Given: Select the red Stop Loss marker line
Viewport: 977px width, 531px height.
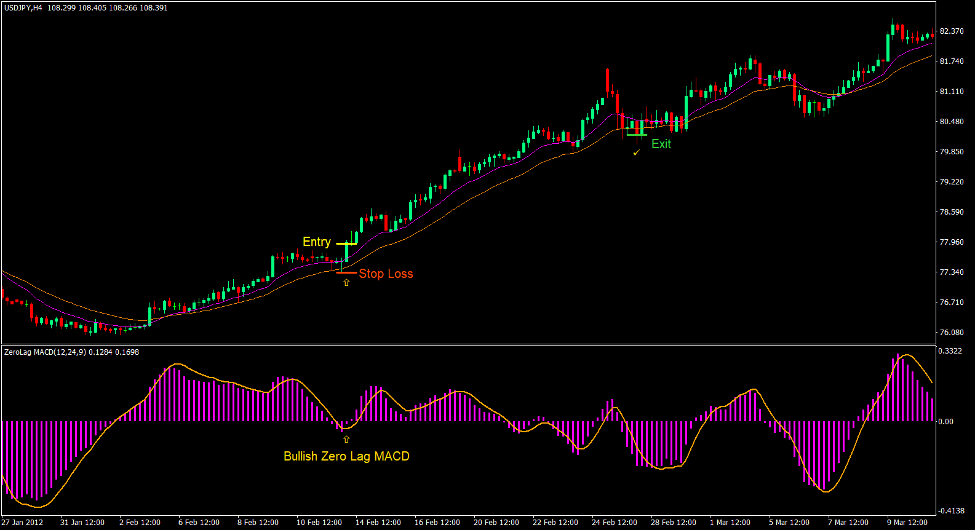Looking at the screenshot, I should [346, 272].
